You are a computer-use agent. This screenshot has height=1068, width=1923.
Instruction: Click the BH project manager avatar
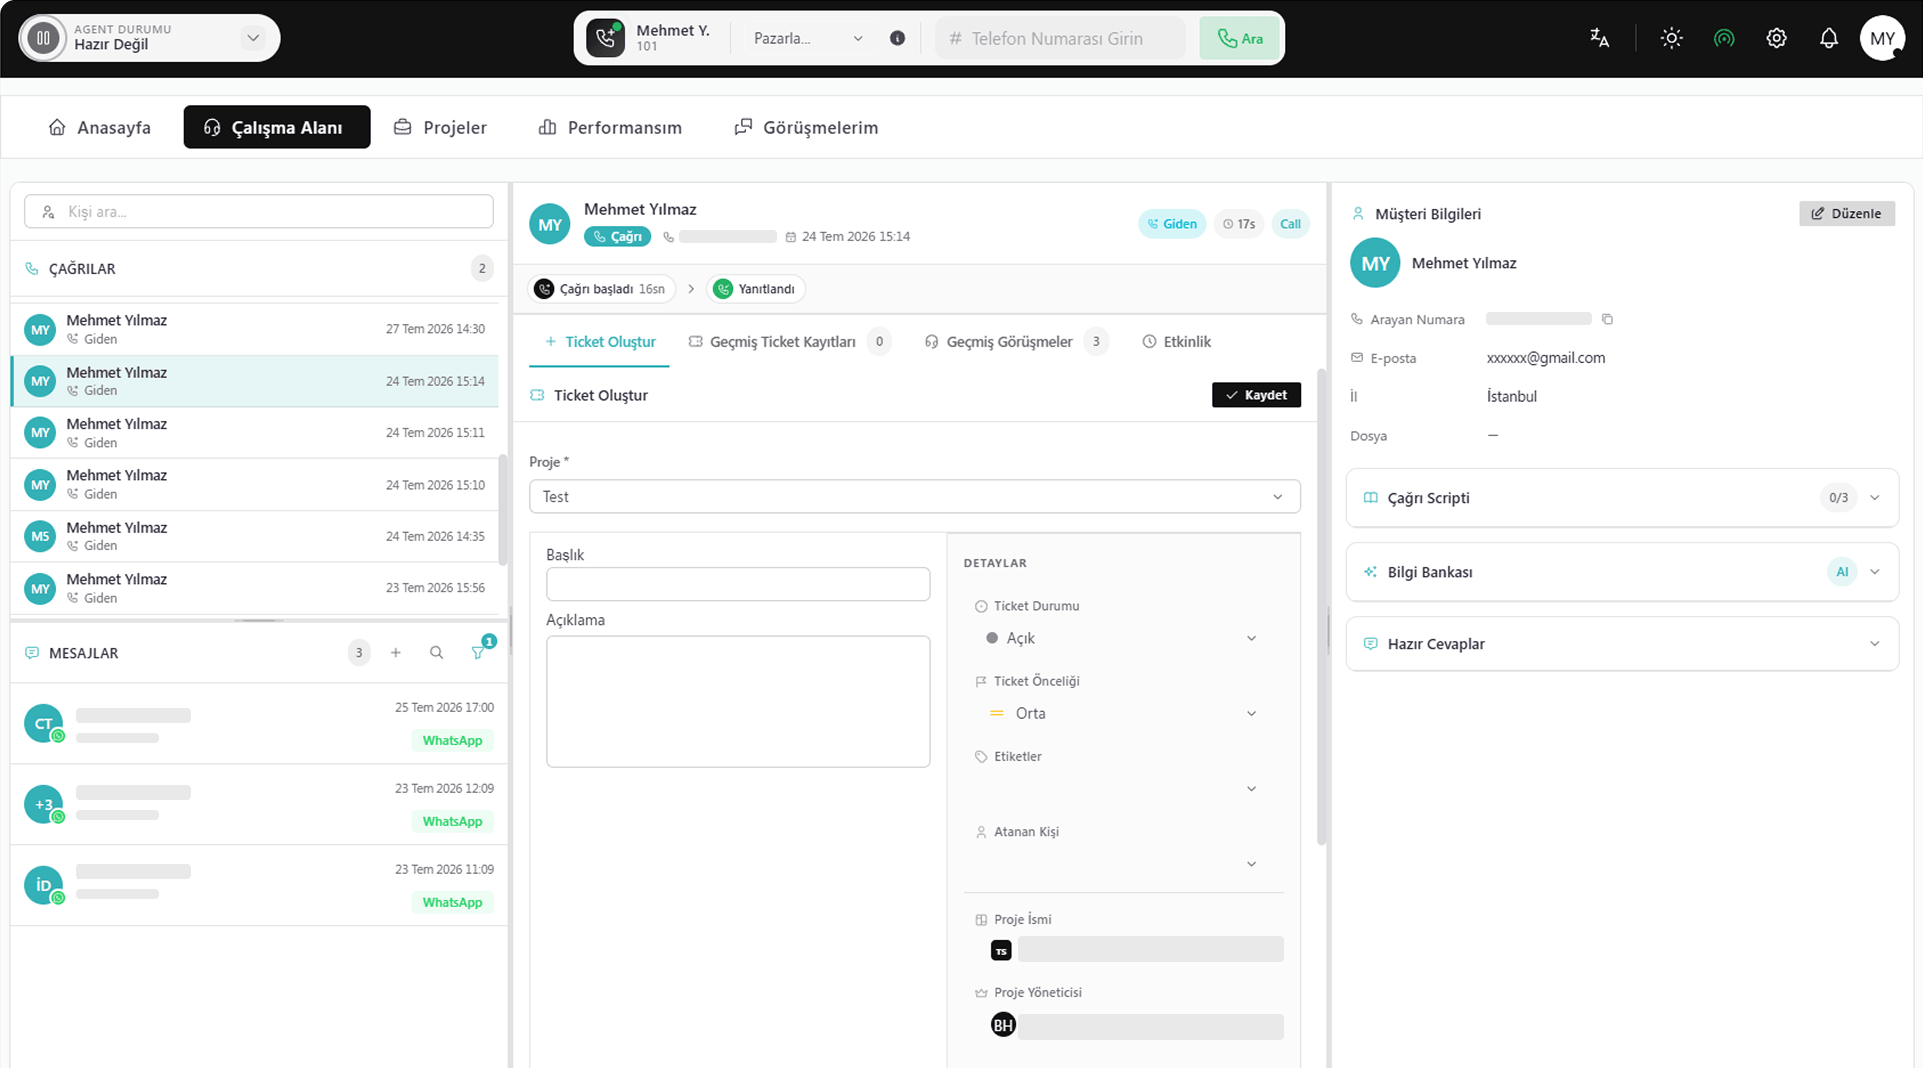coord(1003,1025)
